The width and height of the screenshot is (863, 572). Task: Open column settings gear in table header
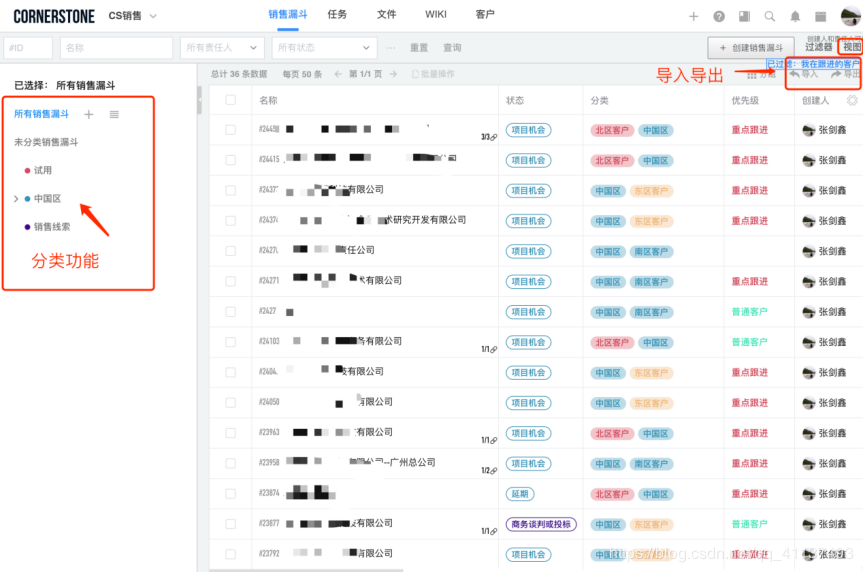click(852, 100)
